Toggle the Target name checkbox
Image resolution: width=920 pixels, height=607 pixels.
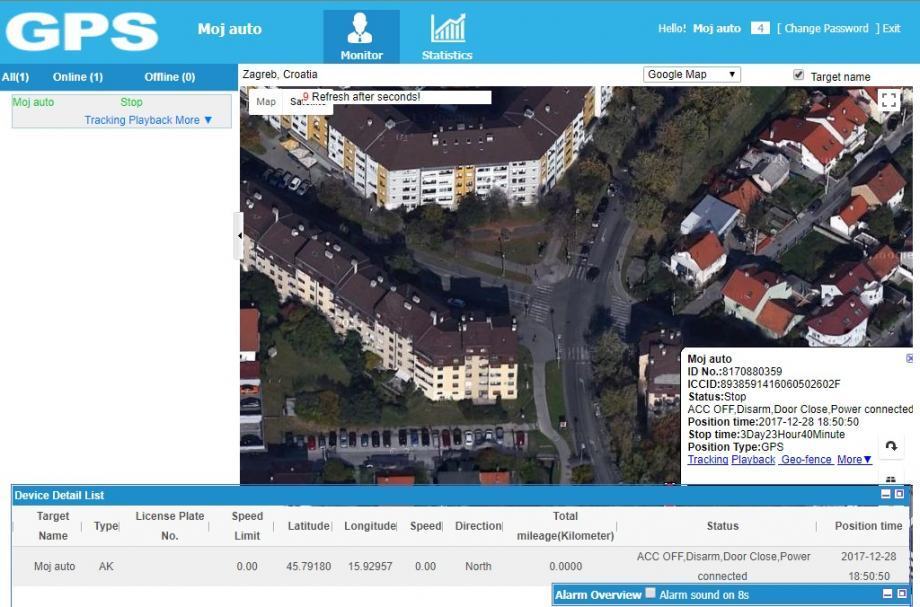point(798,75)
